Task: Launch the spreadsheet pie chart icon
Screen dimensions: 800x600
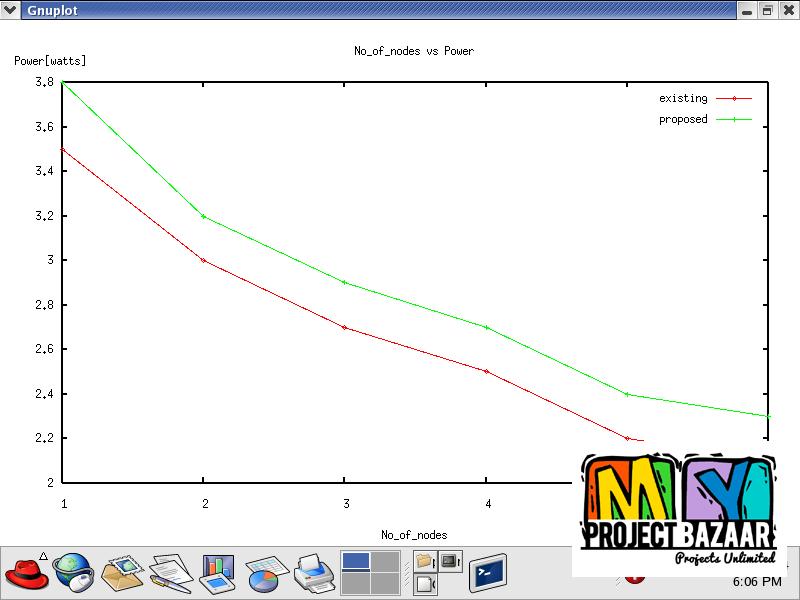Action: [266, 573]
